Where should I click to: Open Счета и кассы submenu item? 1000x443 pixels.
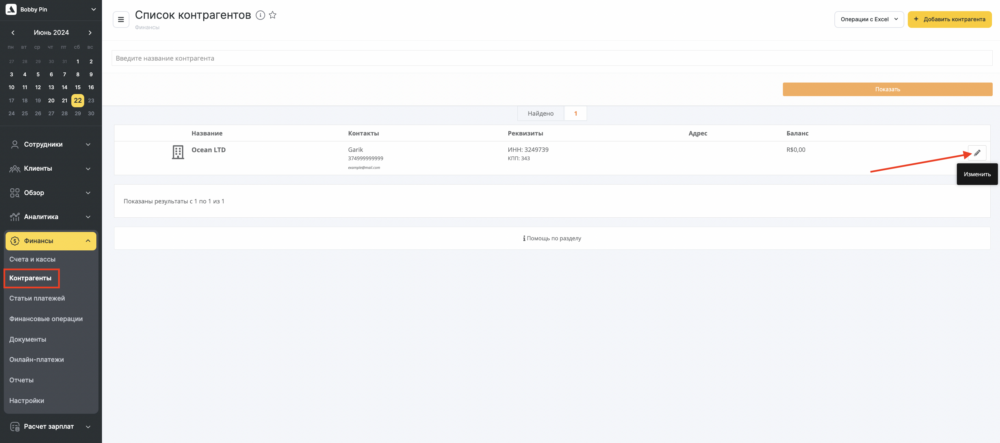click(33, 259)
